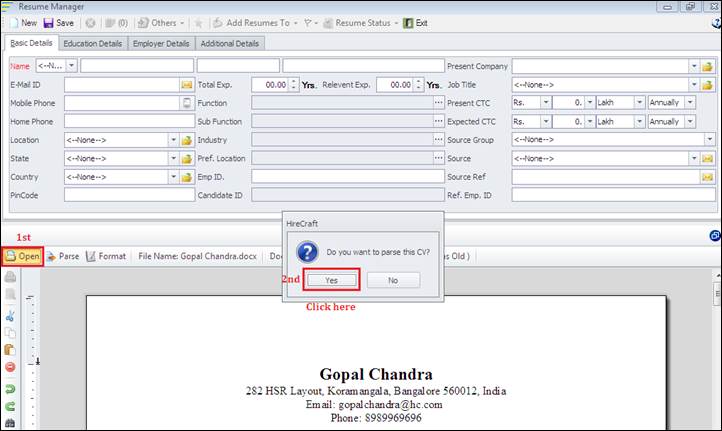Click the paste clipboard icon in editor sidebar
722x431 pixels.
pyautogui.click(x=10, y=350)
